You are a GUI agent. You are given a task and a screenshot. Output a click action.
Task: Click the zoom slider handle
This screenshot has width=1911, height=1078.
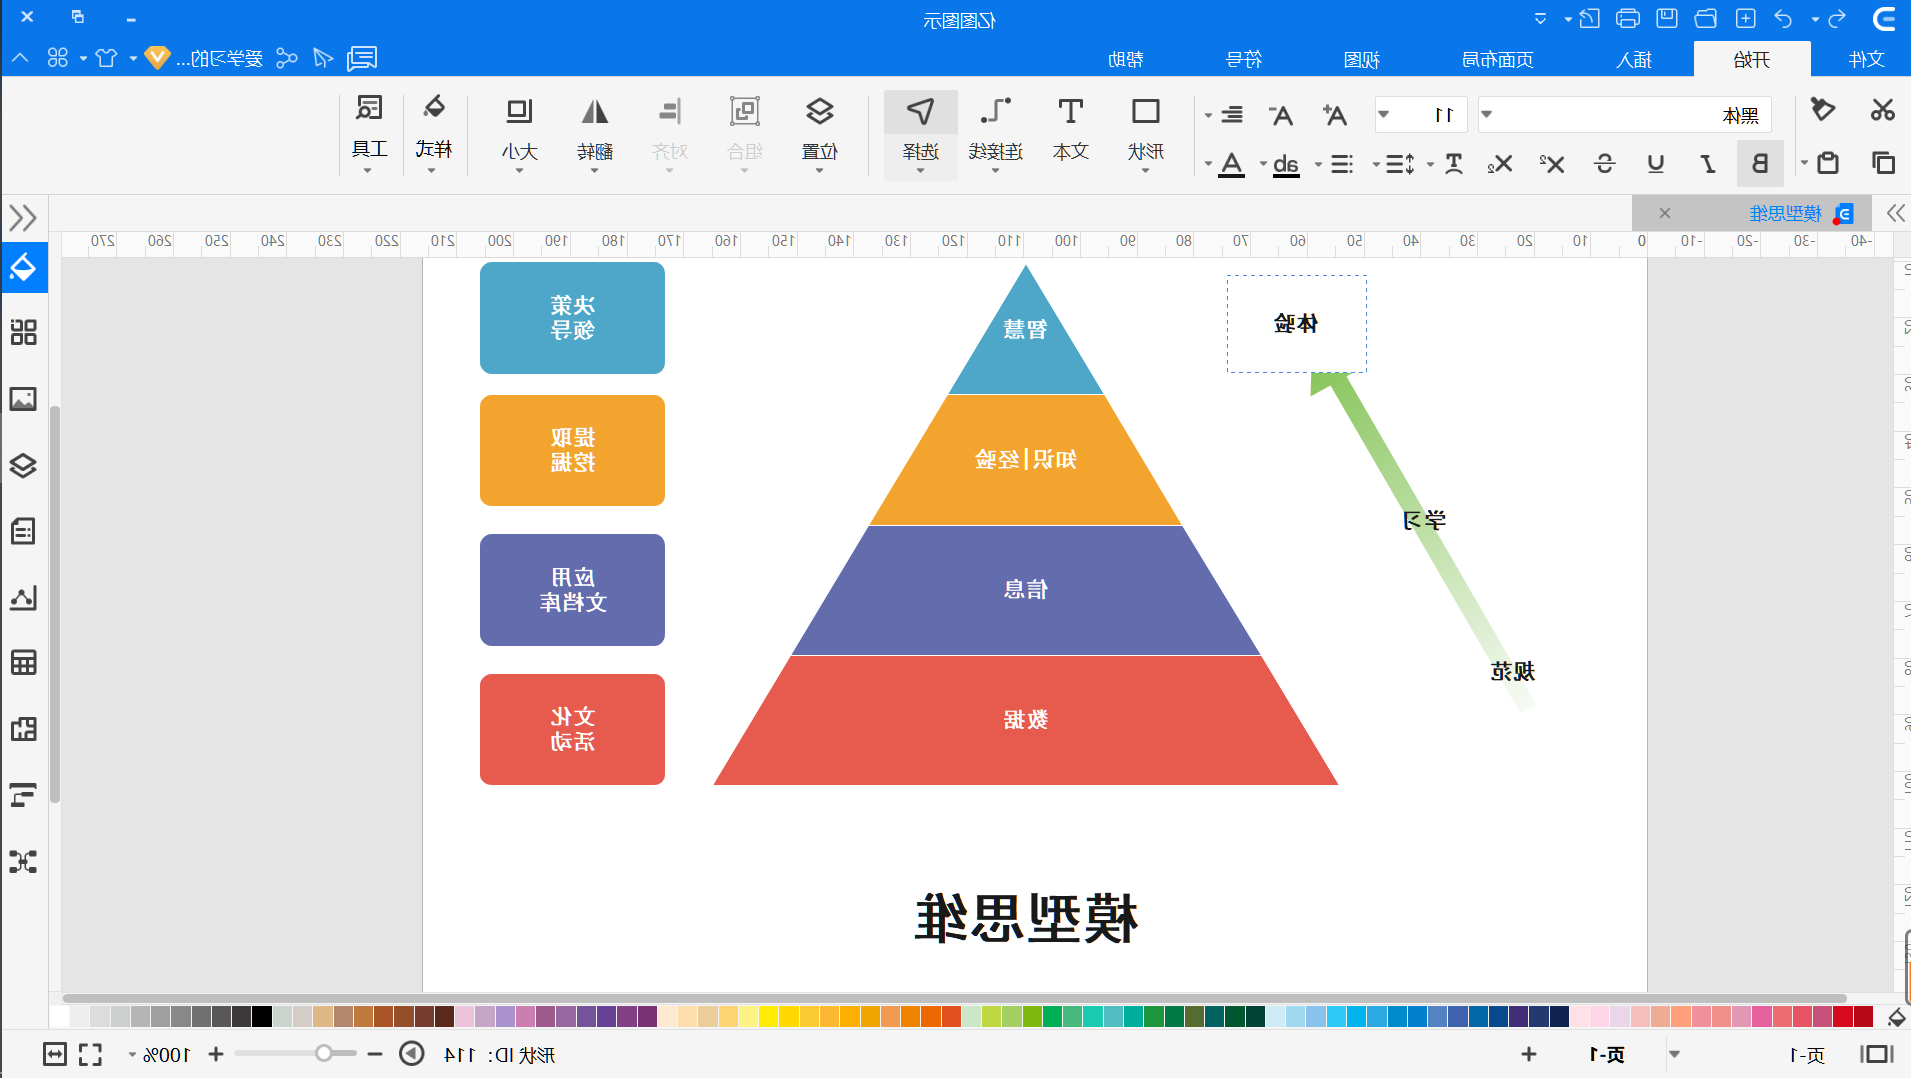pos(323,1053)
